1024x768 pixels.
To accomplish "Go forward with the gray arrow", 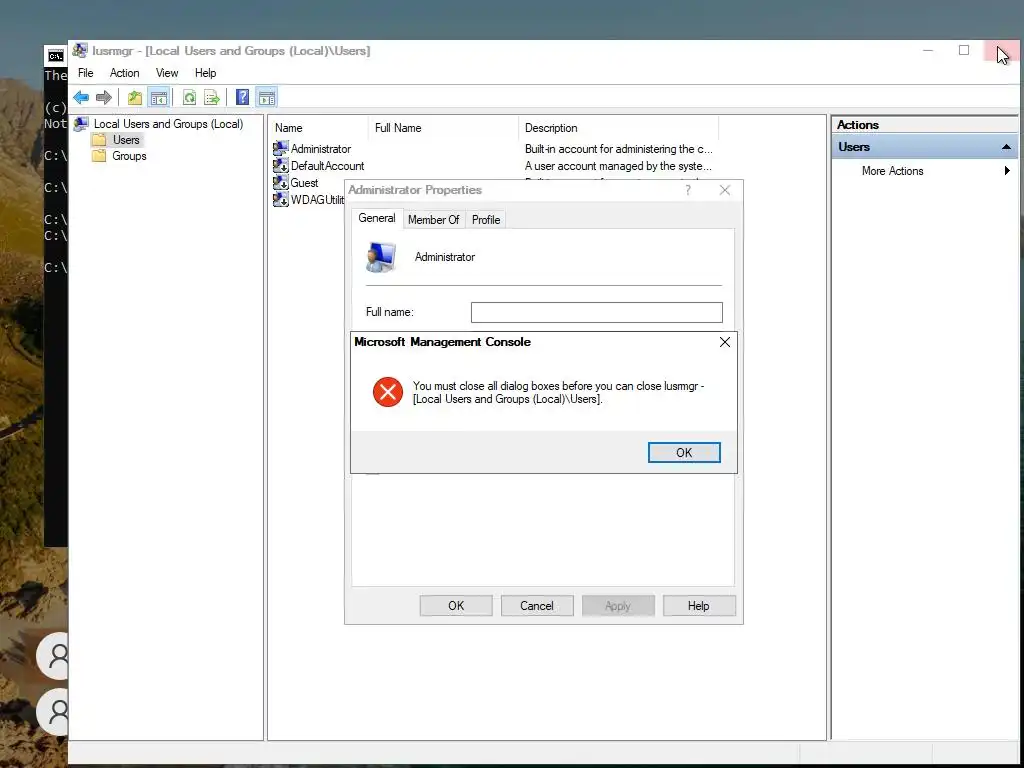I will pos(104,98).
